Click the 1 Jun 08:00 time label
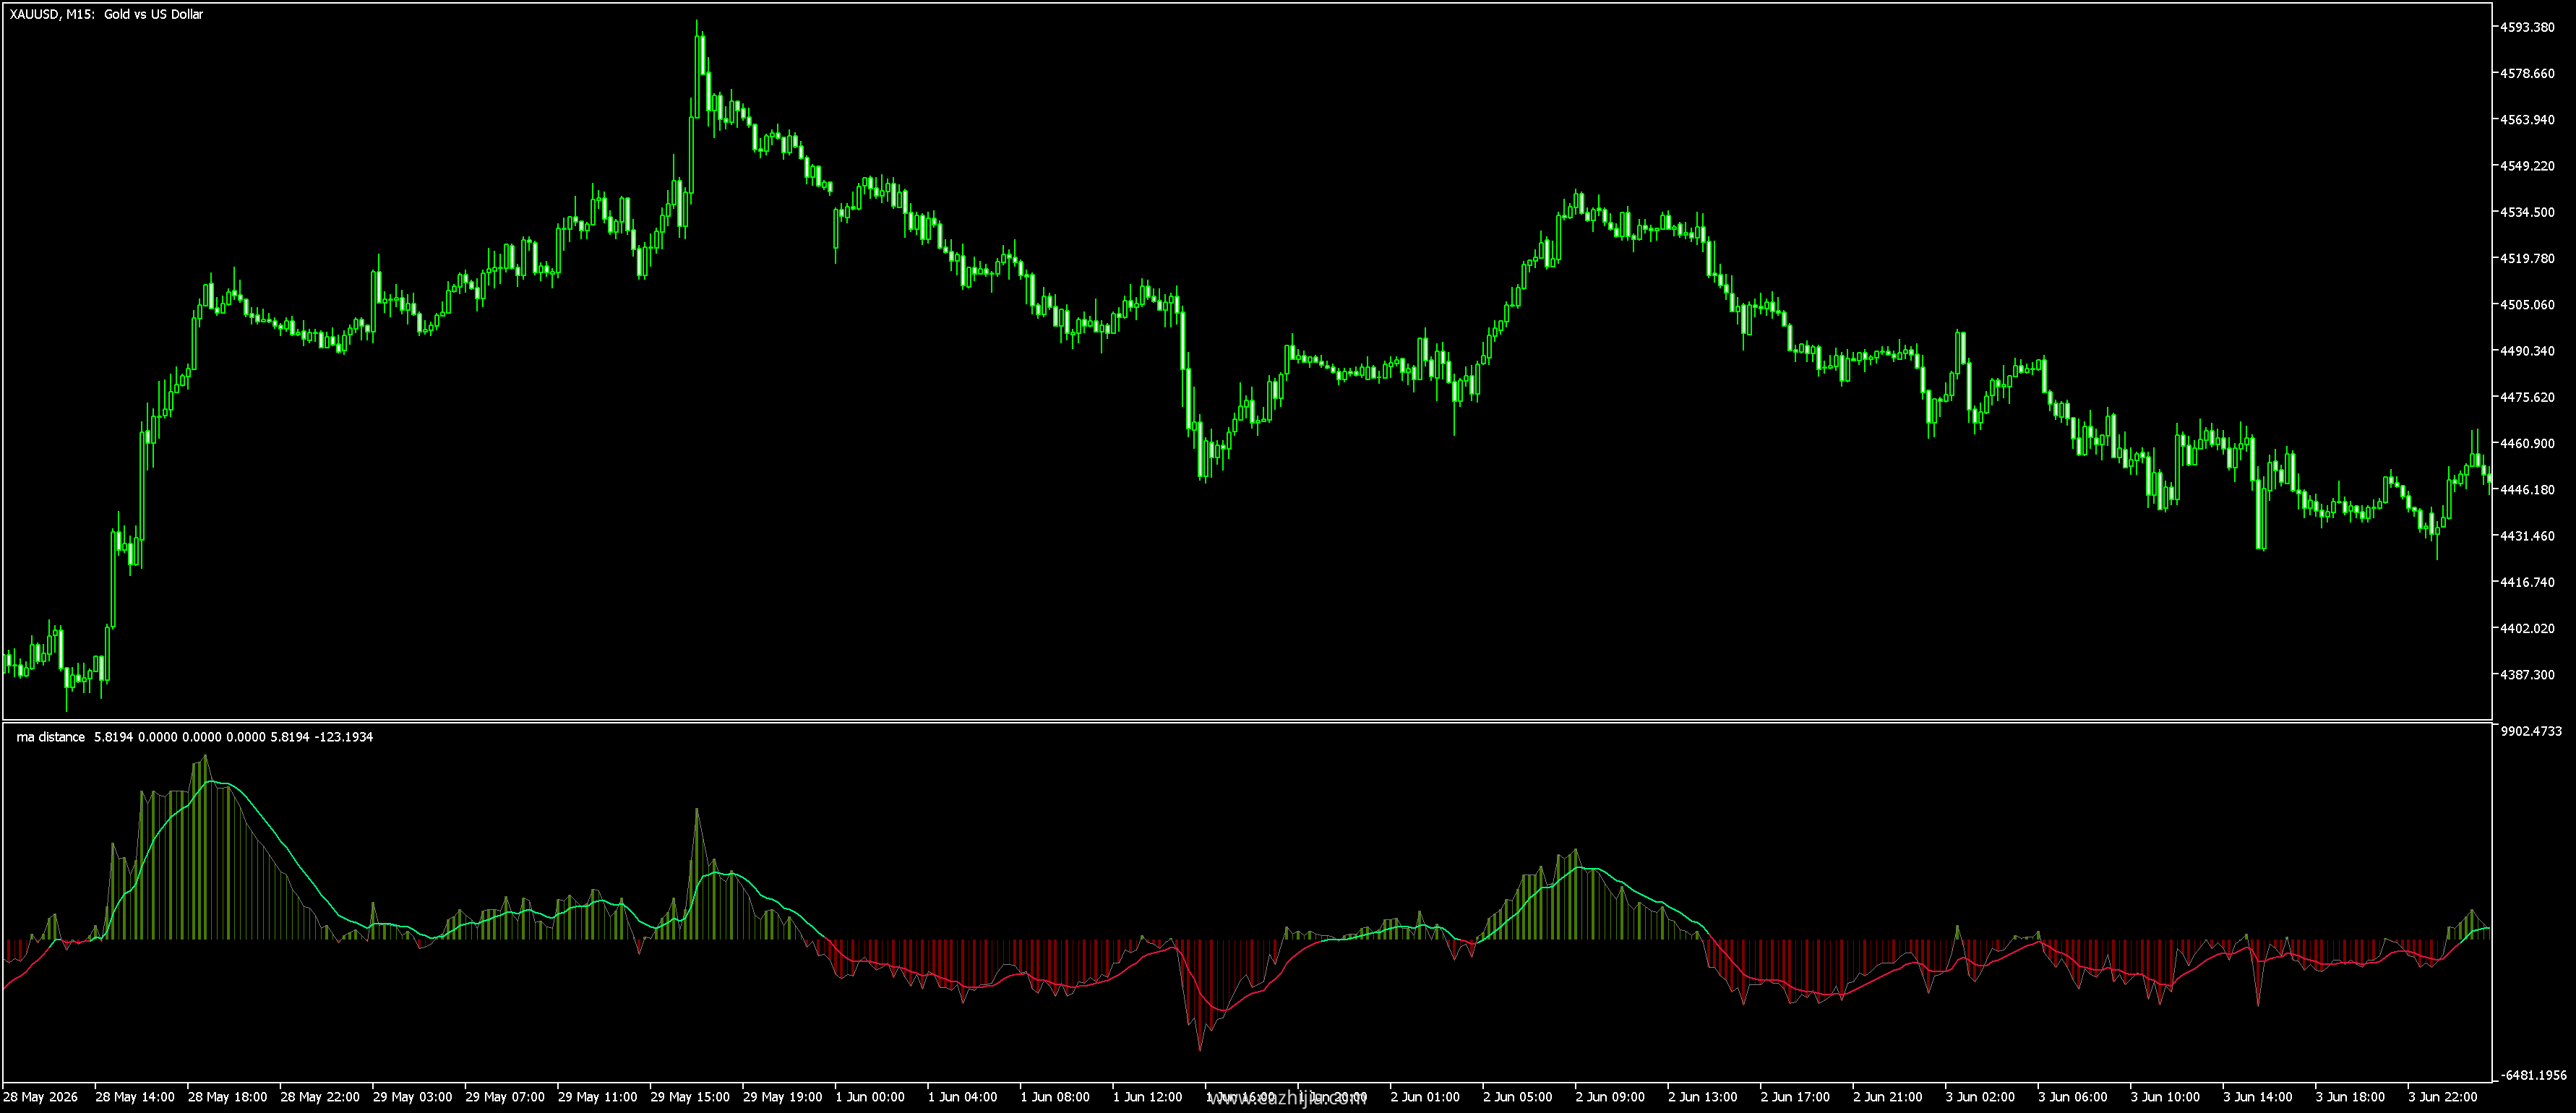Screen dimensions: 2576x1113 pos(1055,1097)
